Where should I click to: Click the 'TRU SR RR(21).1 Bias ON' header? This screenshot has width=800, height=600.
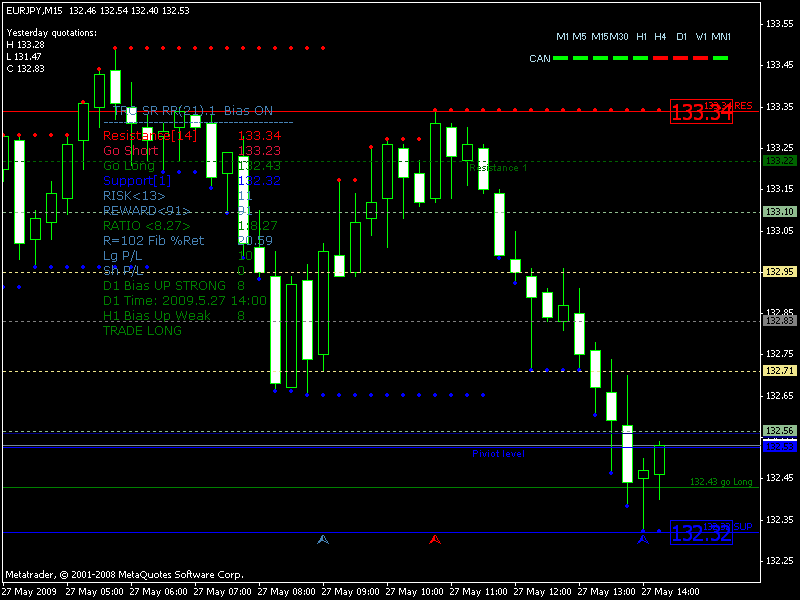[193, 111]
